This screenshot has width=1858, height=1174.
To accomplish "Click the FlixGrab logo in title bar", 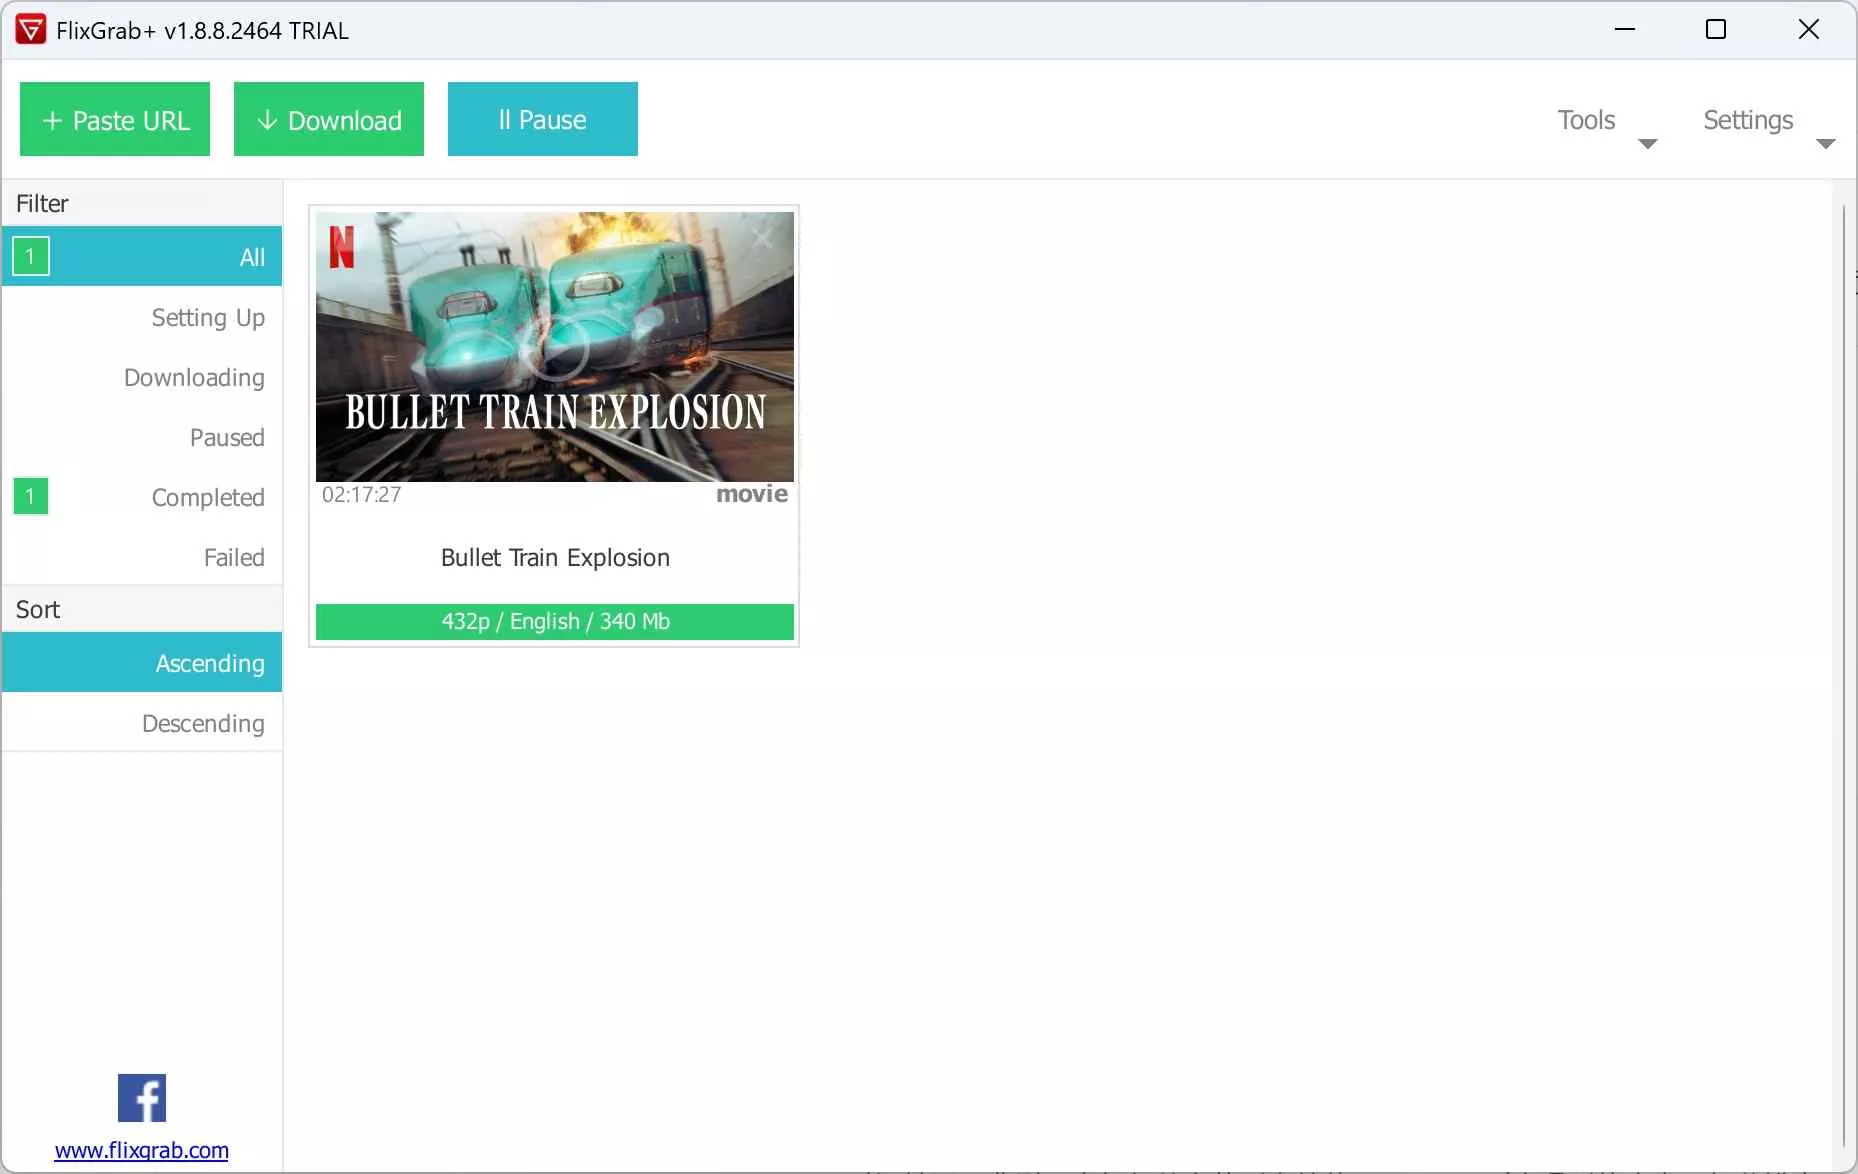I will [31, 30].
